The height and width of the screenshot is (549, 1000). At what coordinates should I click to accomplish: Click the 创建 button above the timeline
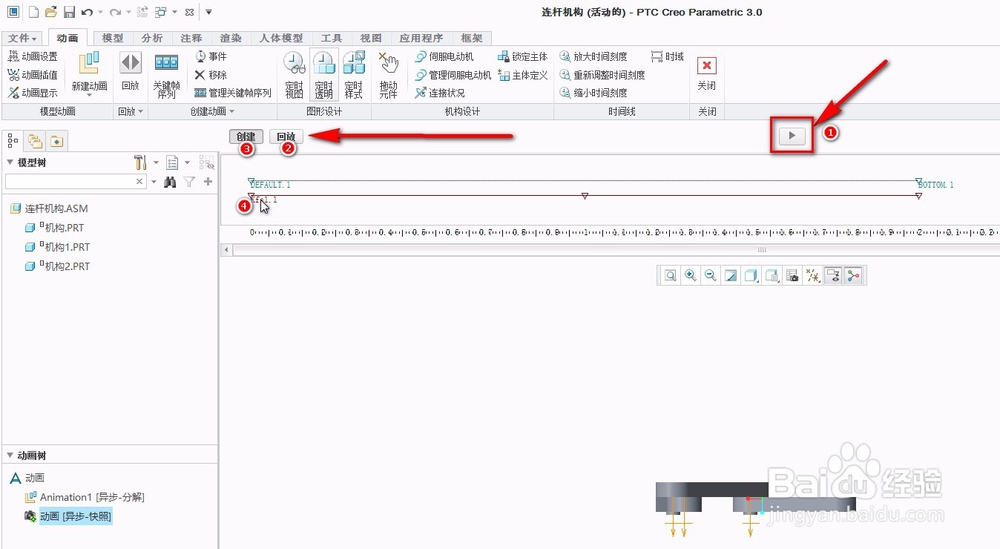coord(246,136)
